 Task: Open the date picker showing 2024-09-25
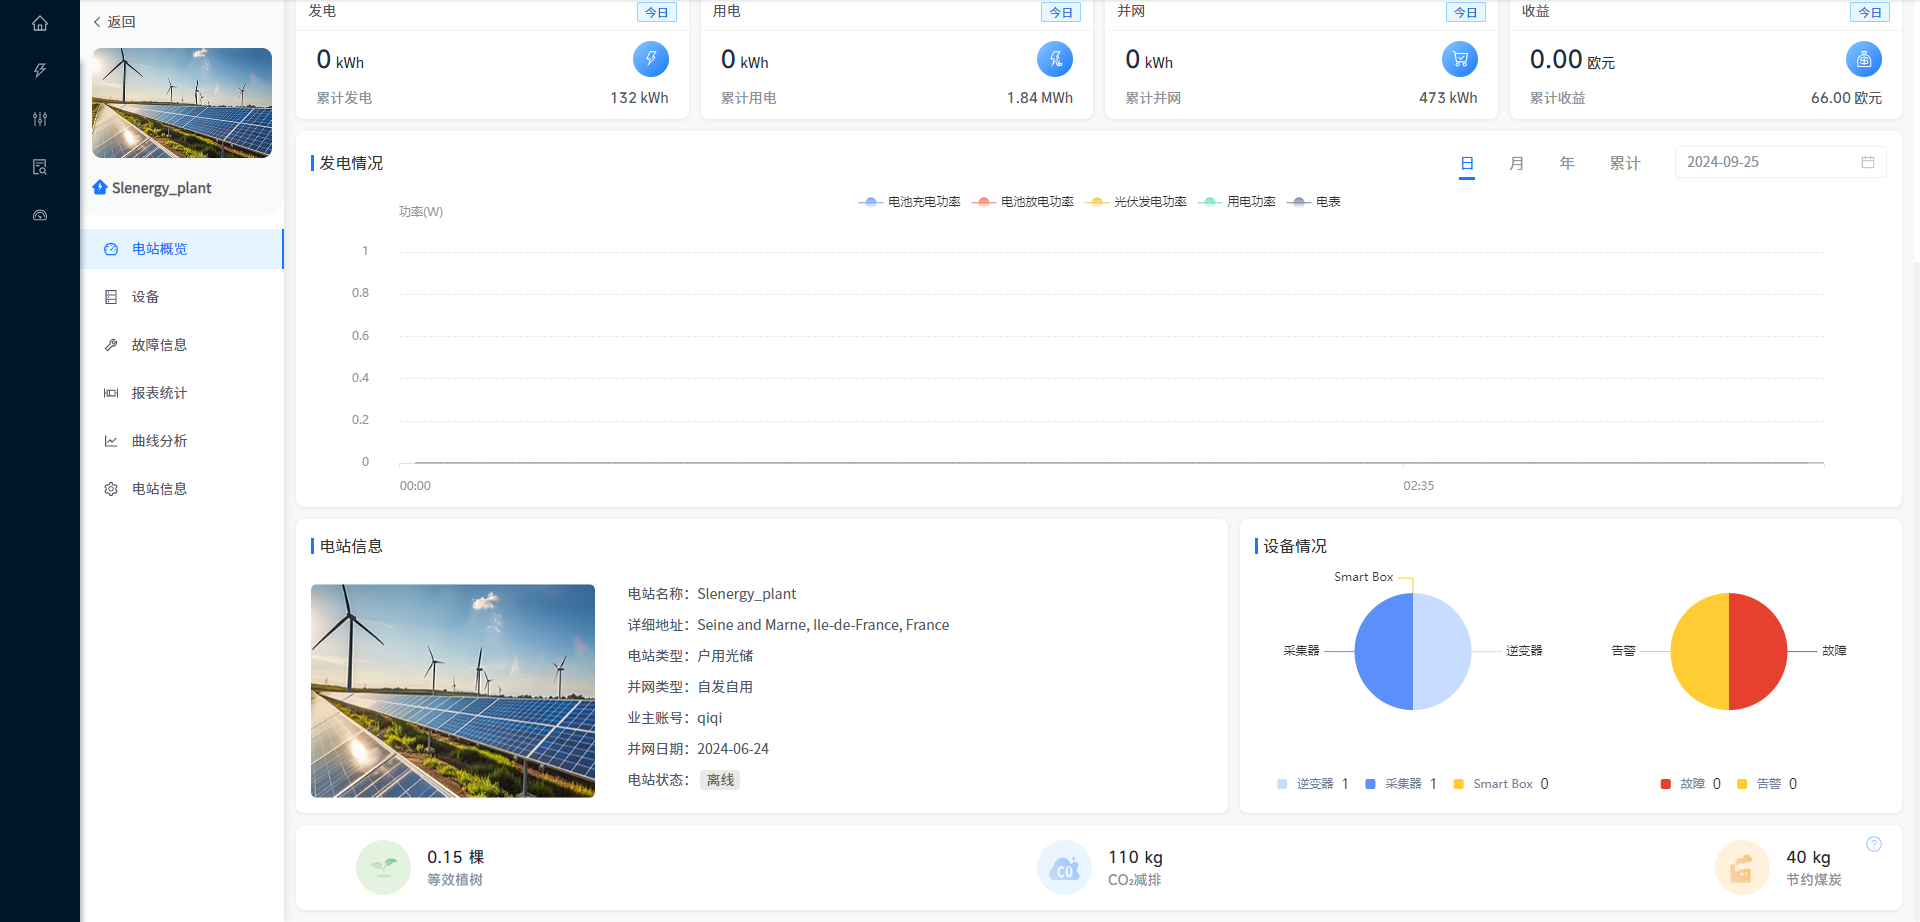[1779, 162]
